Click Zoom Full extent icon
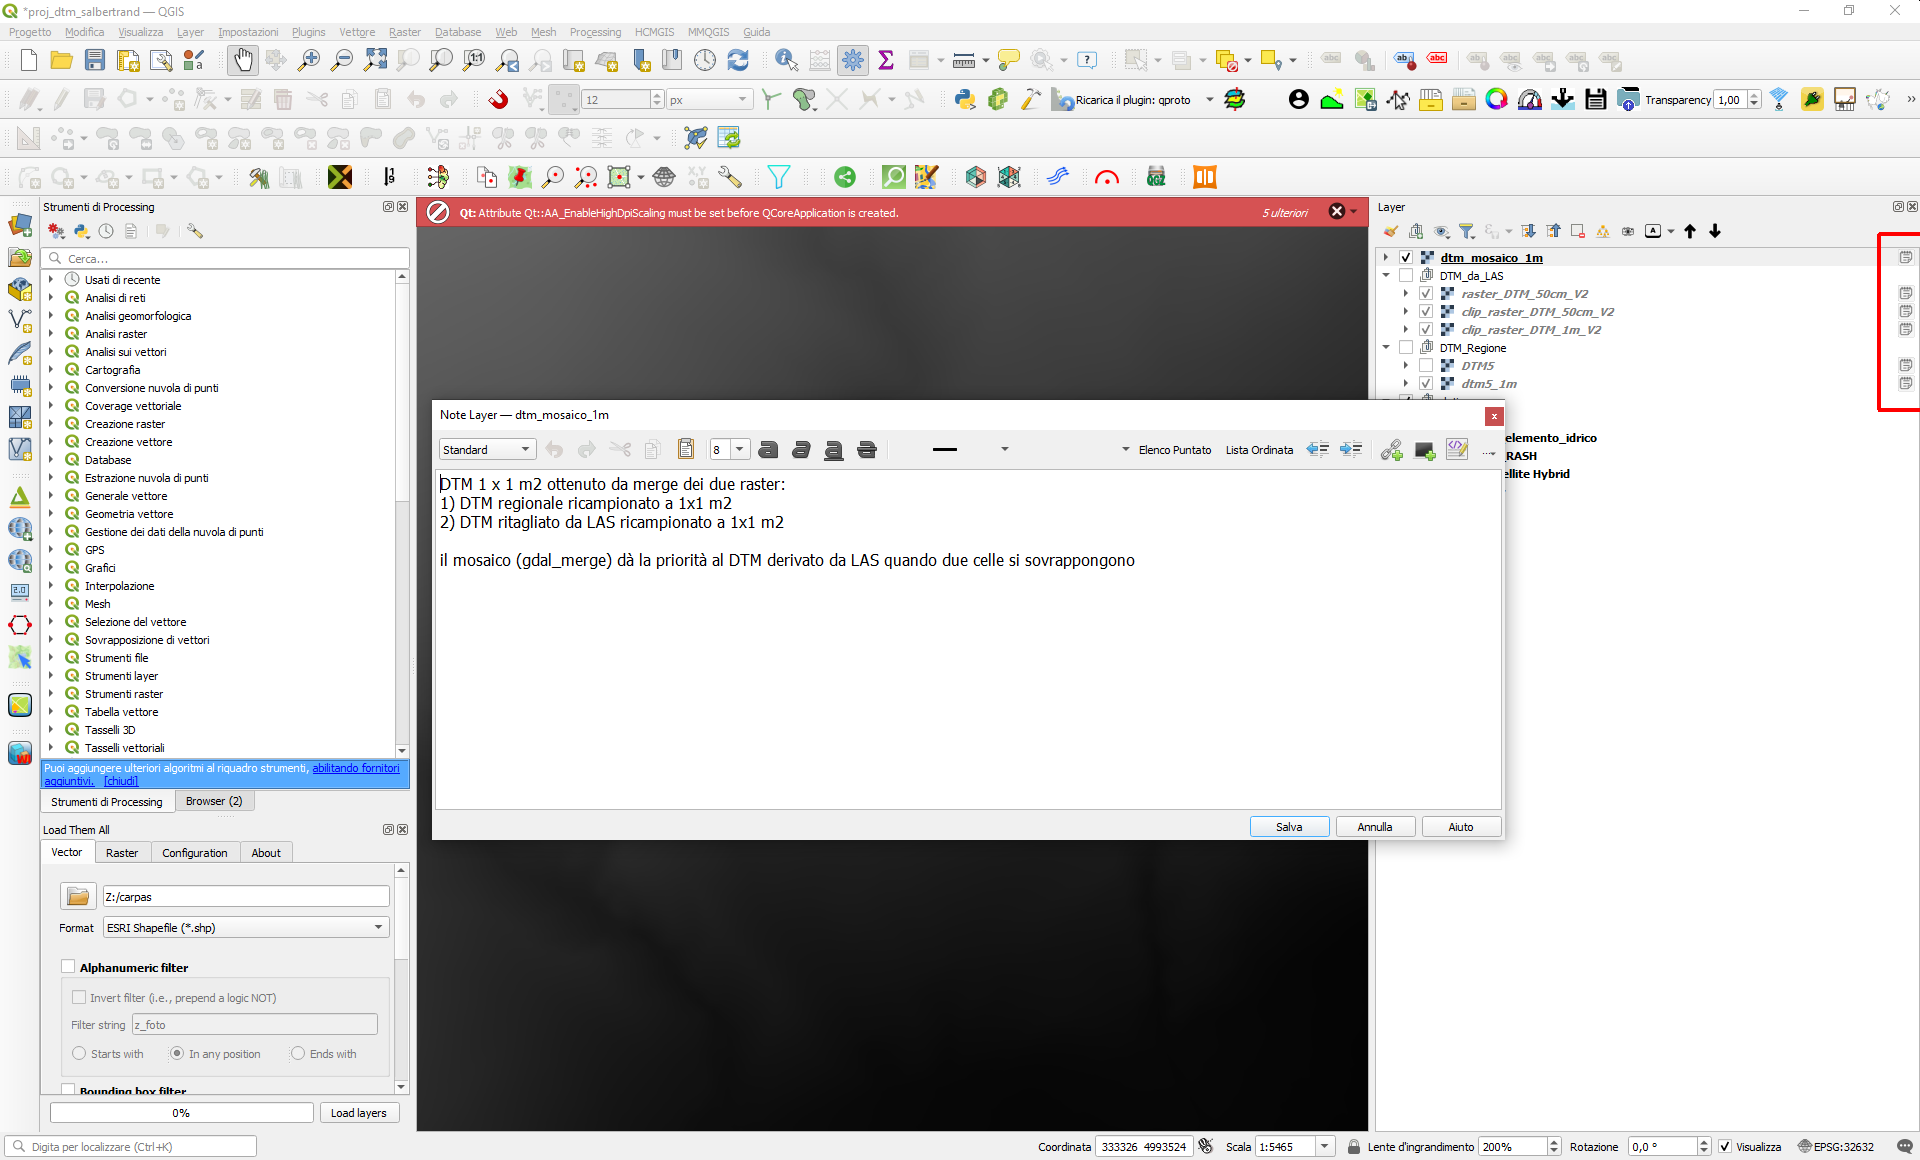The image size is (1920, 1160). pyautogui.click(x=375, y=60)
